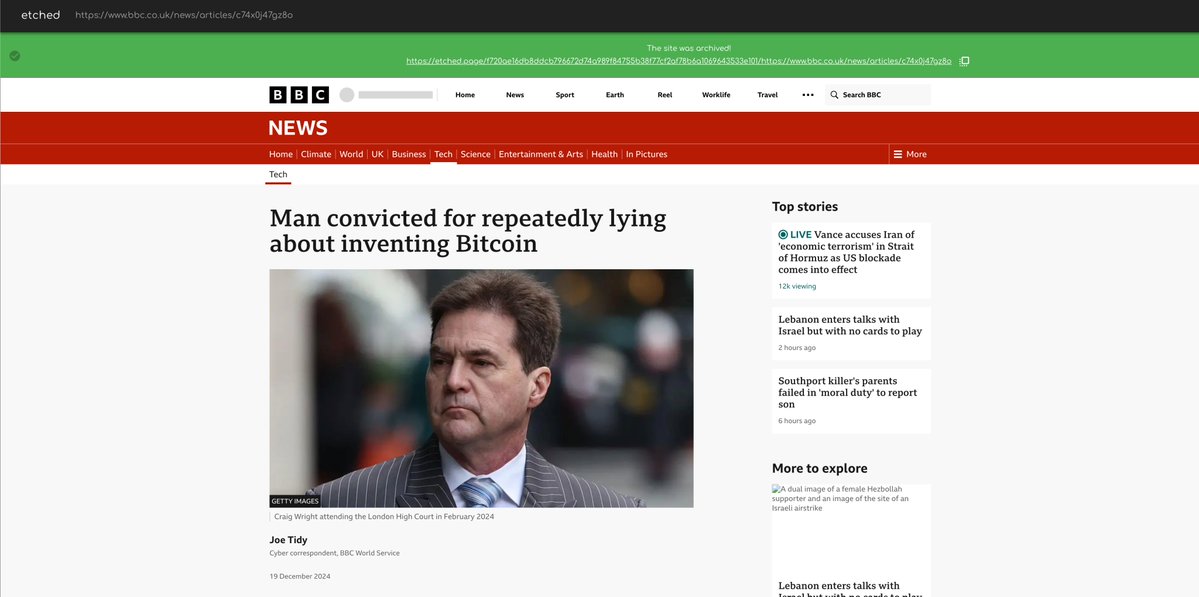This screenshot has height=597, width=1199.
Task: Click the BBC logo
Action: tap(299, 95)
